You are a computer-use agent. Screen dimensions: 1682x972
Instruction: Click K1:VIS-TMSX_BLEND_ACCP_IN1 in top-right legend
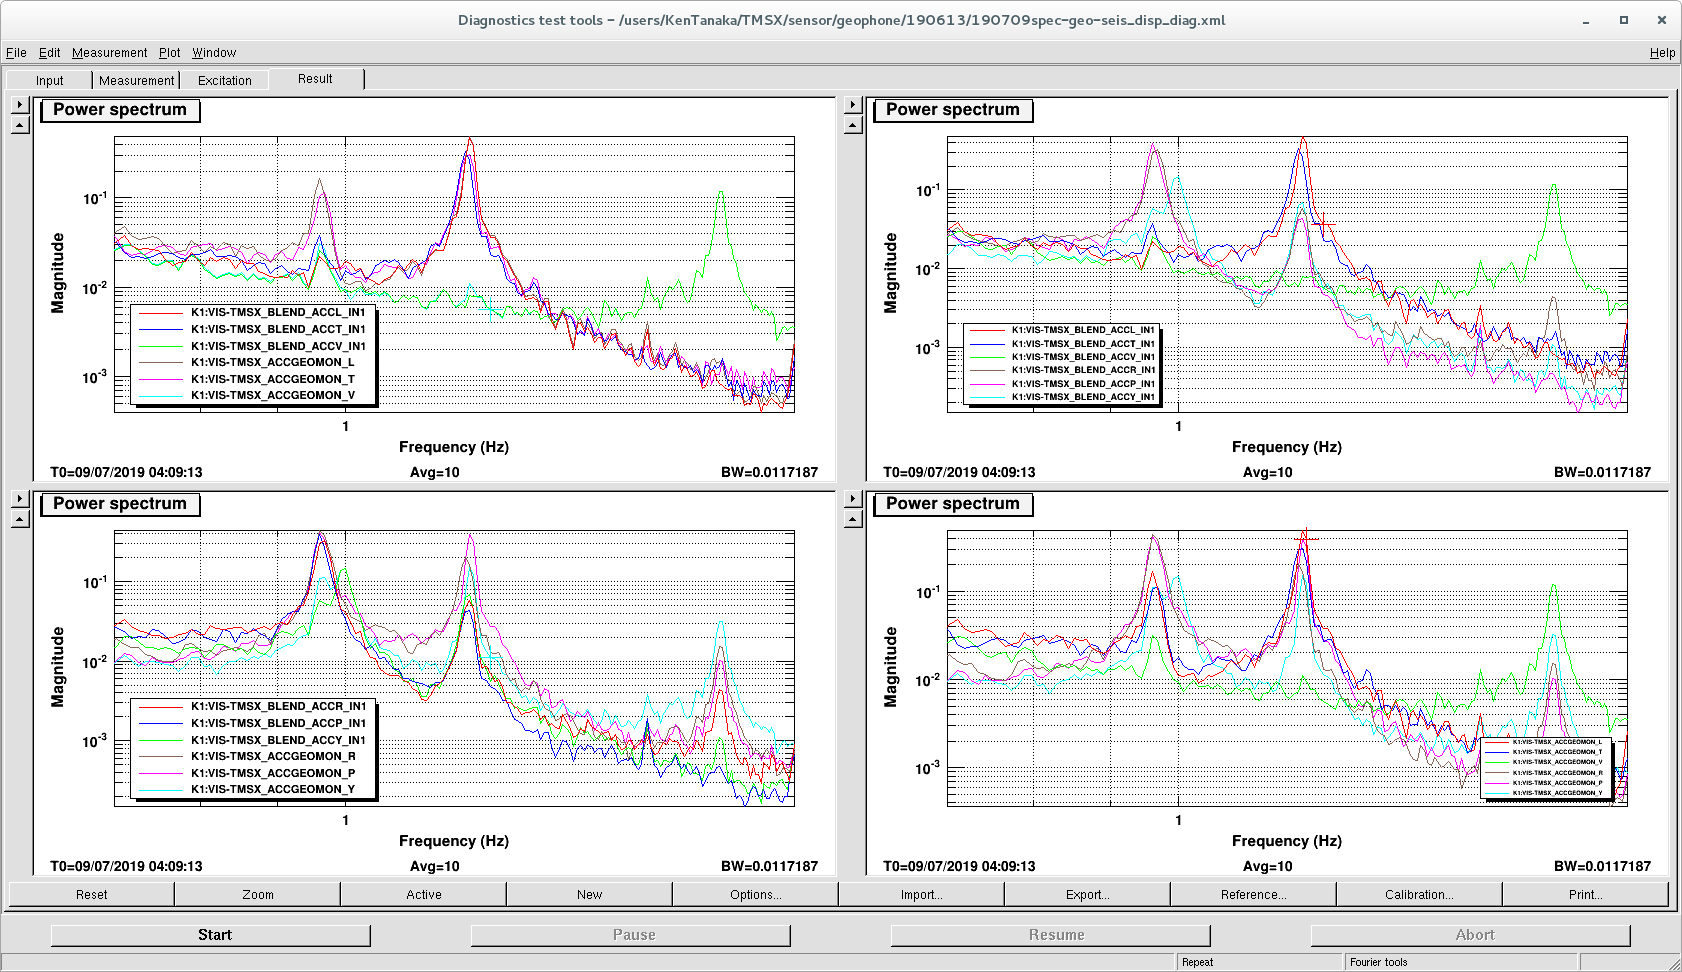(1083, 384)
